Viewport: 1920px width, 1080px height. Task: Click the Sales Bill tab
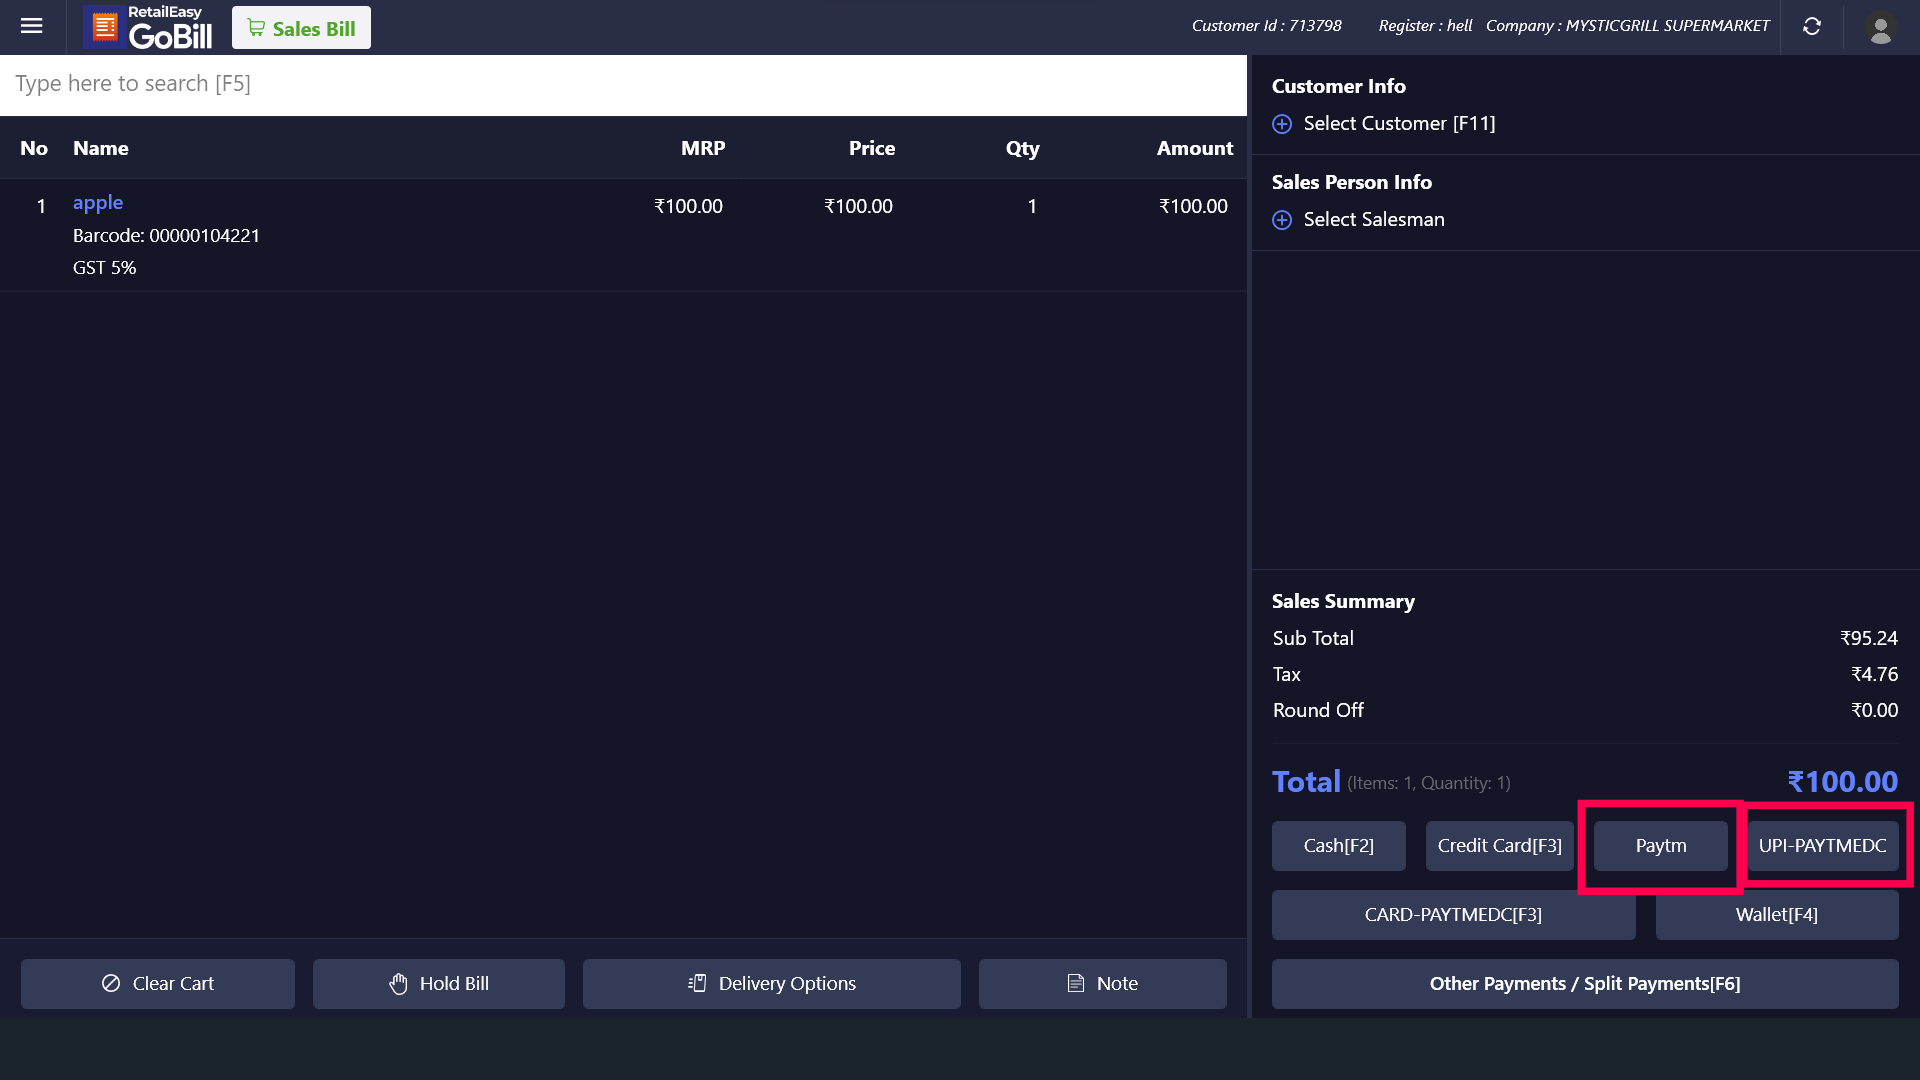[x=301, y=28]
